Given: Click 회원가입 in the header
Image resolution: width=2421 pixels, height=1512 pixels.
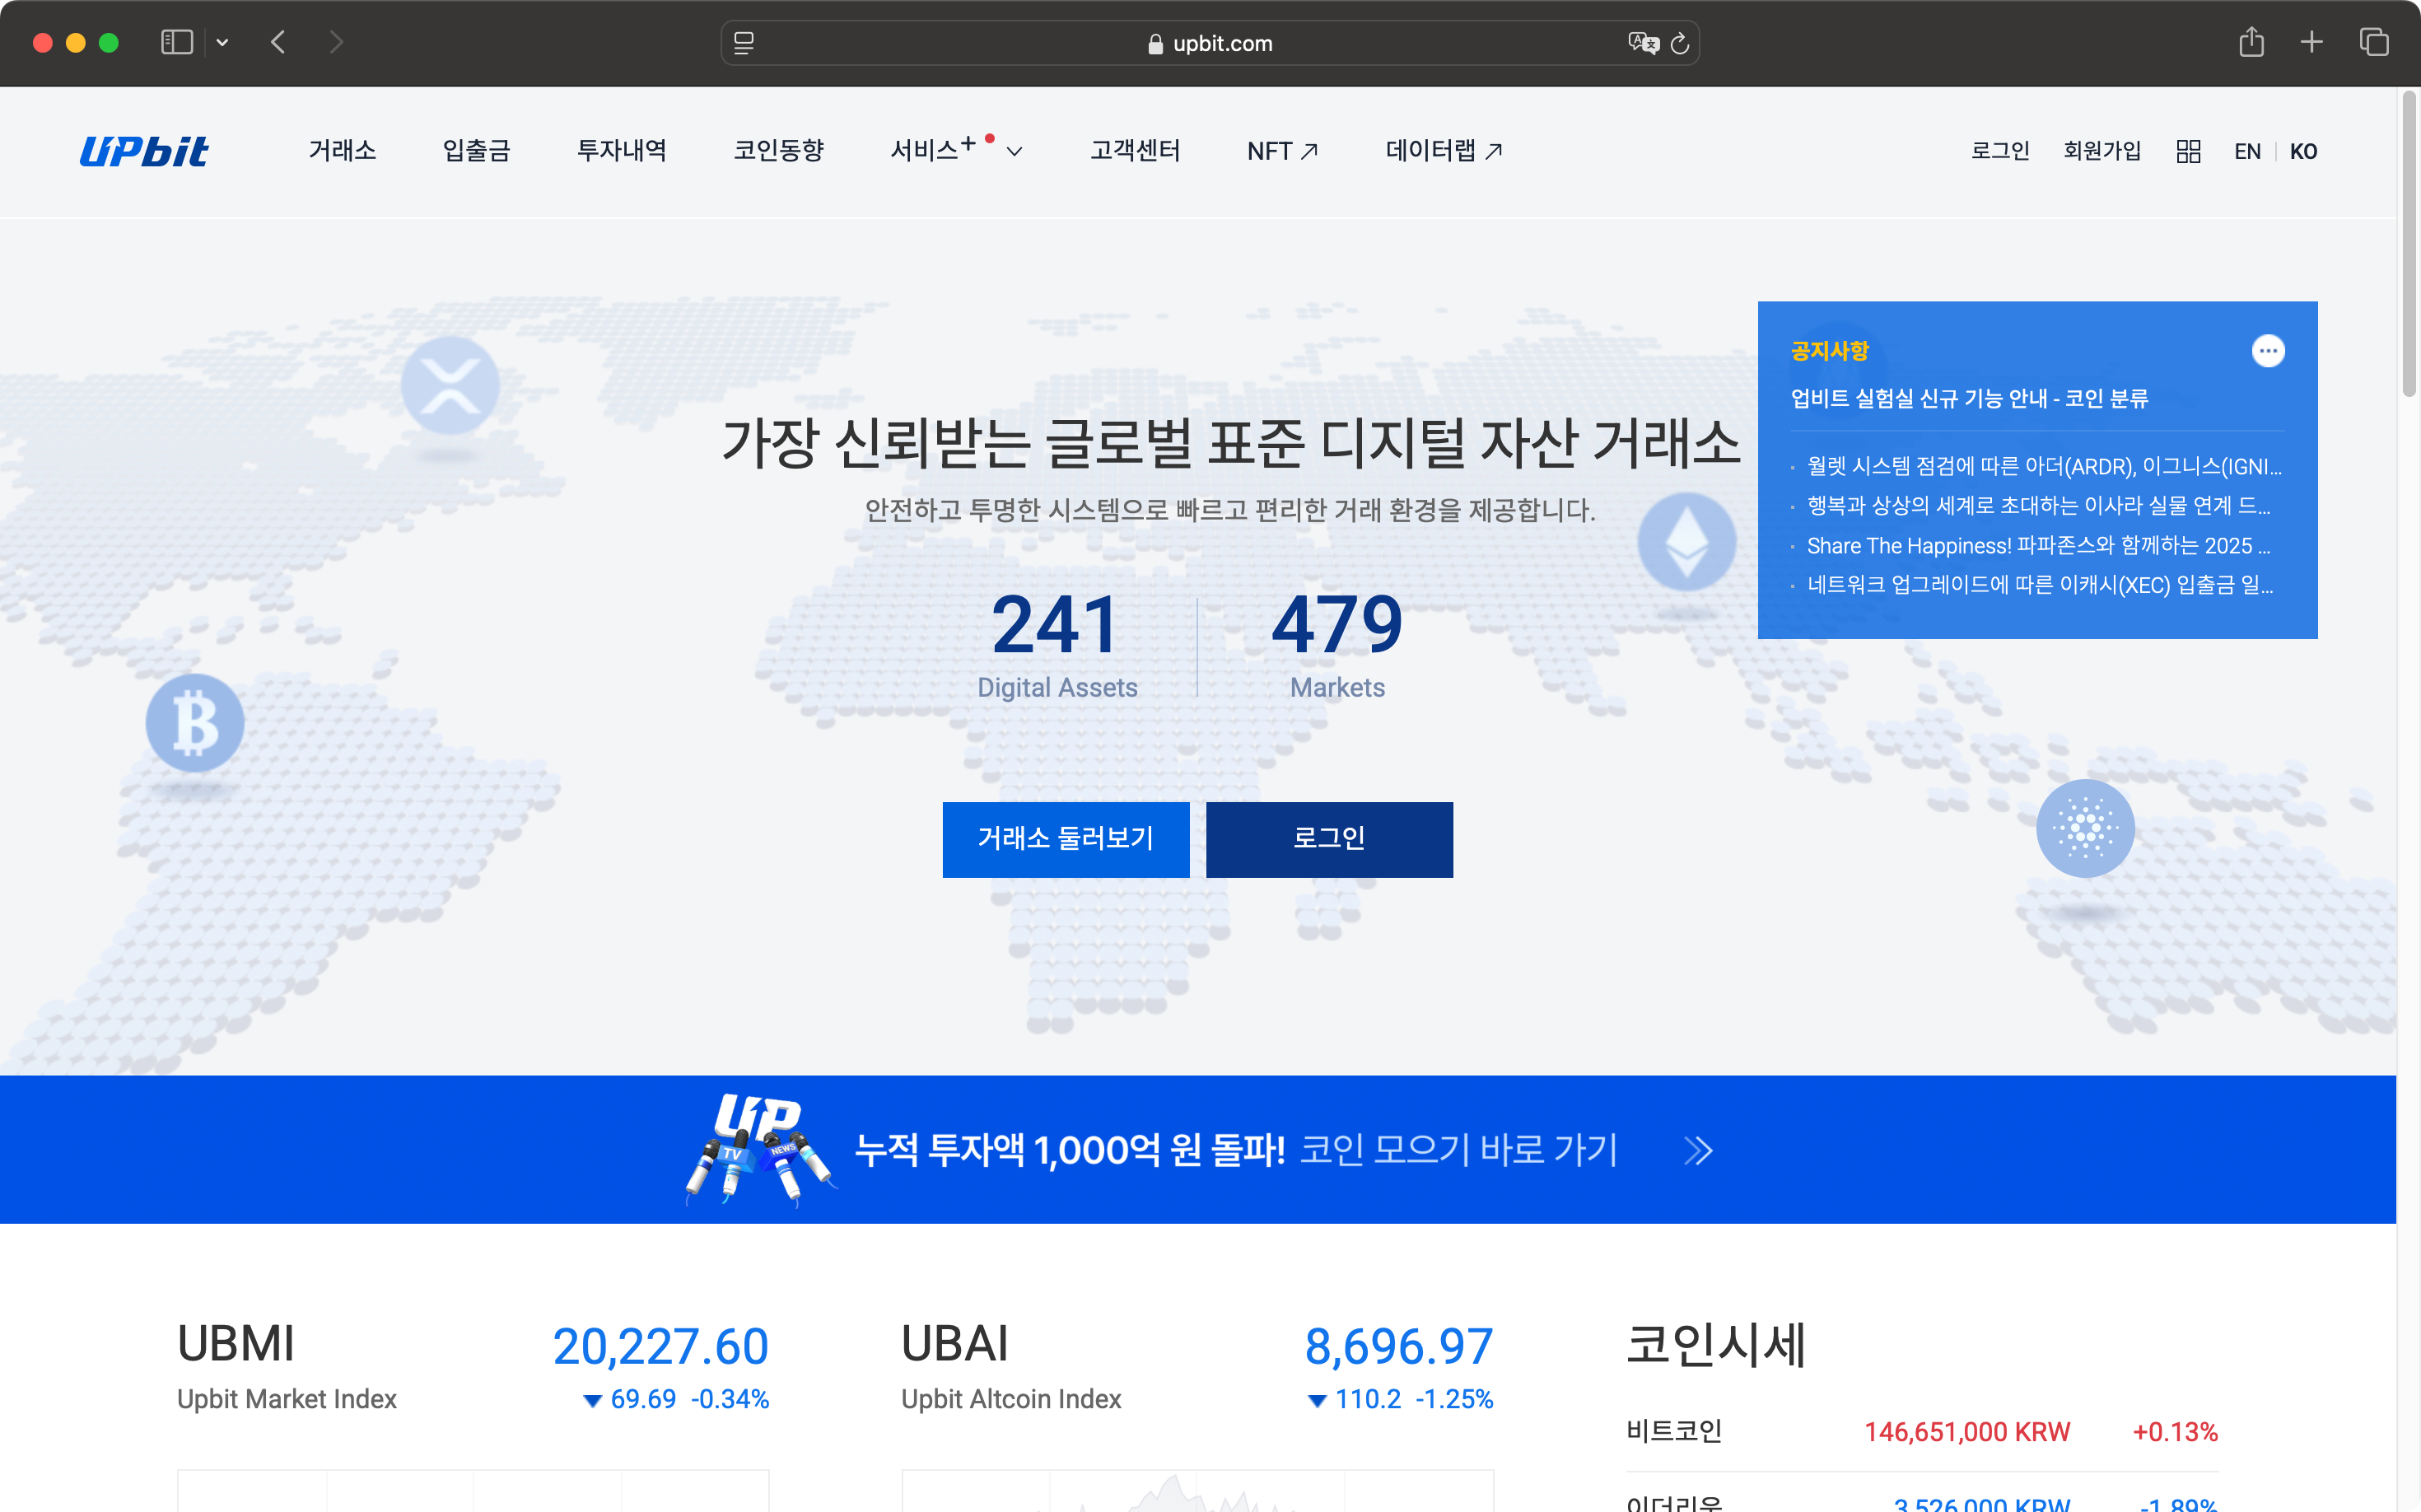Looking at the screenshot, I should [2102, 151].
